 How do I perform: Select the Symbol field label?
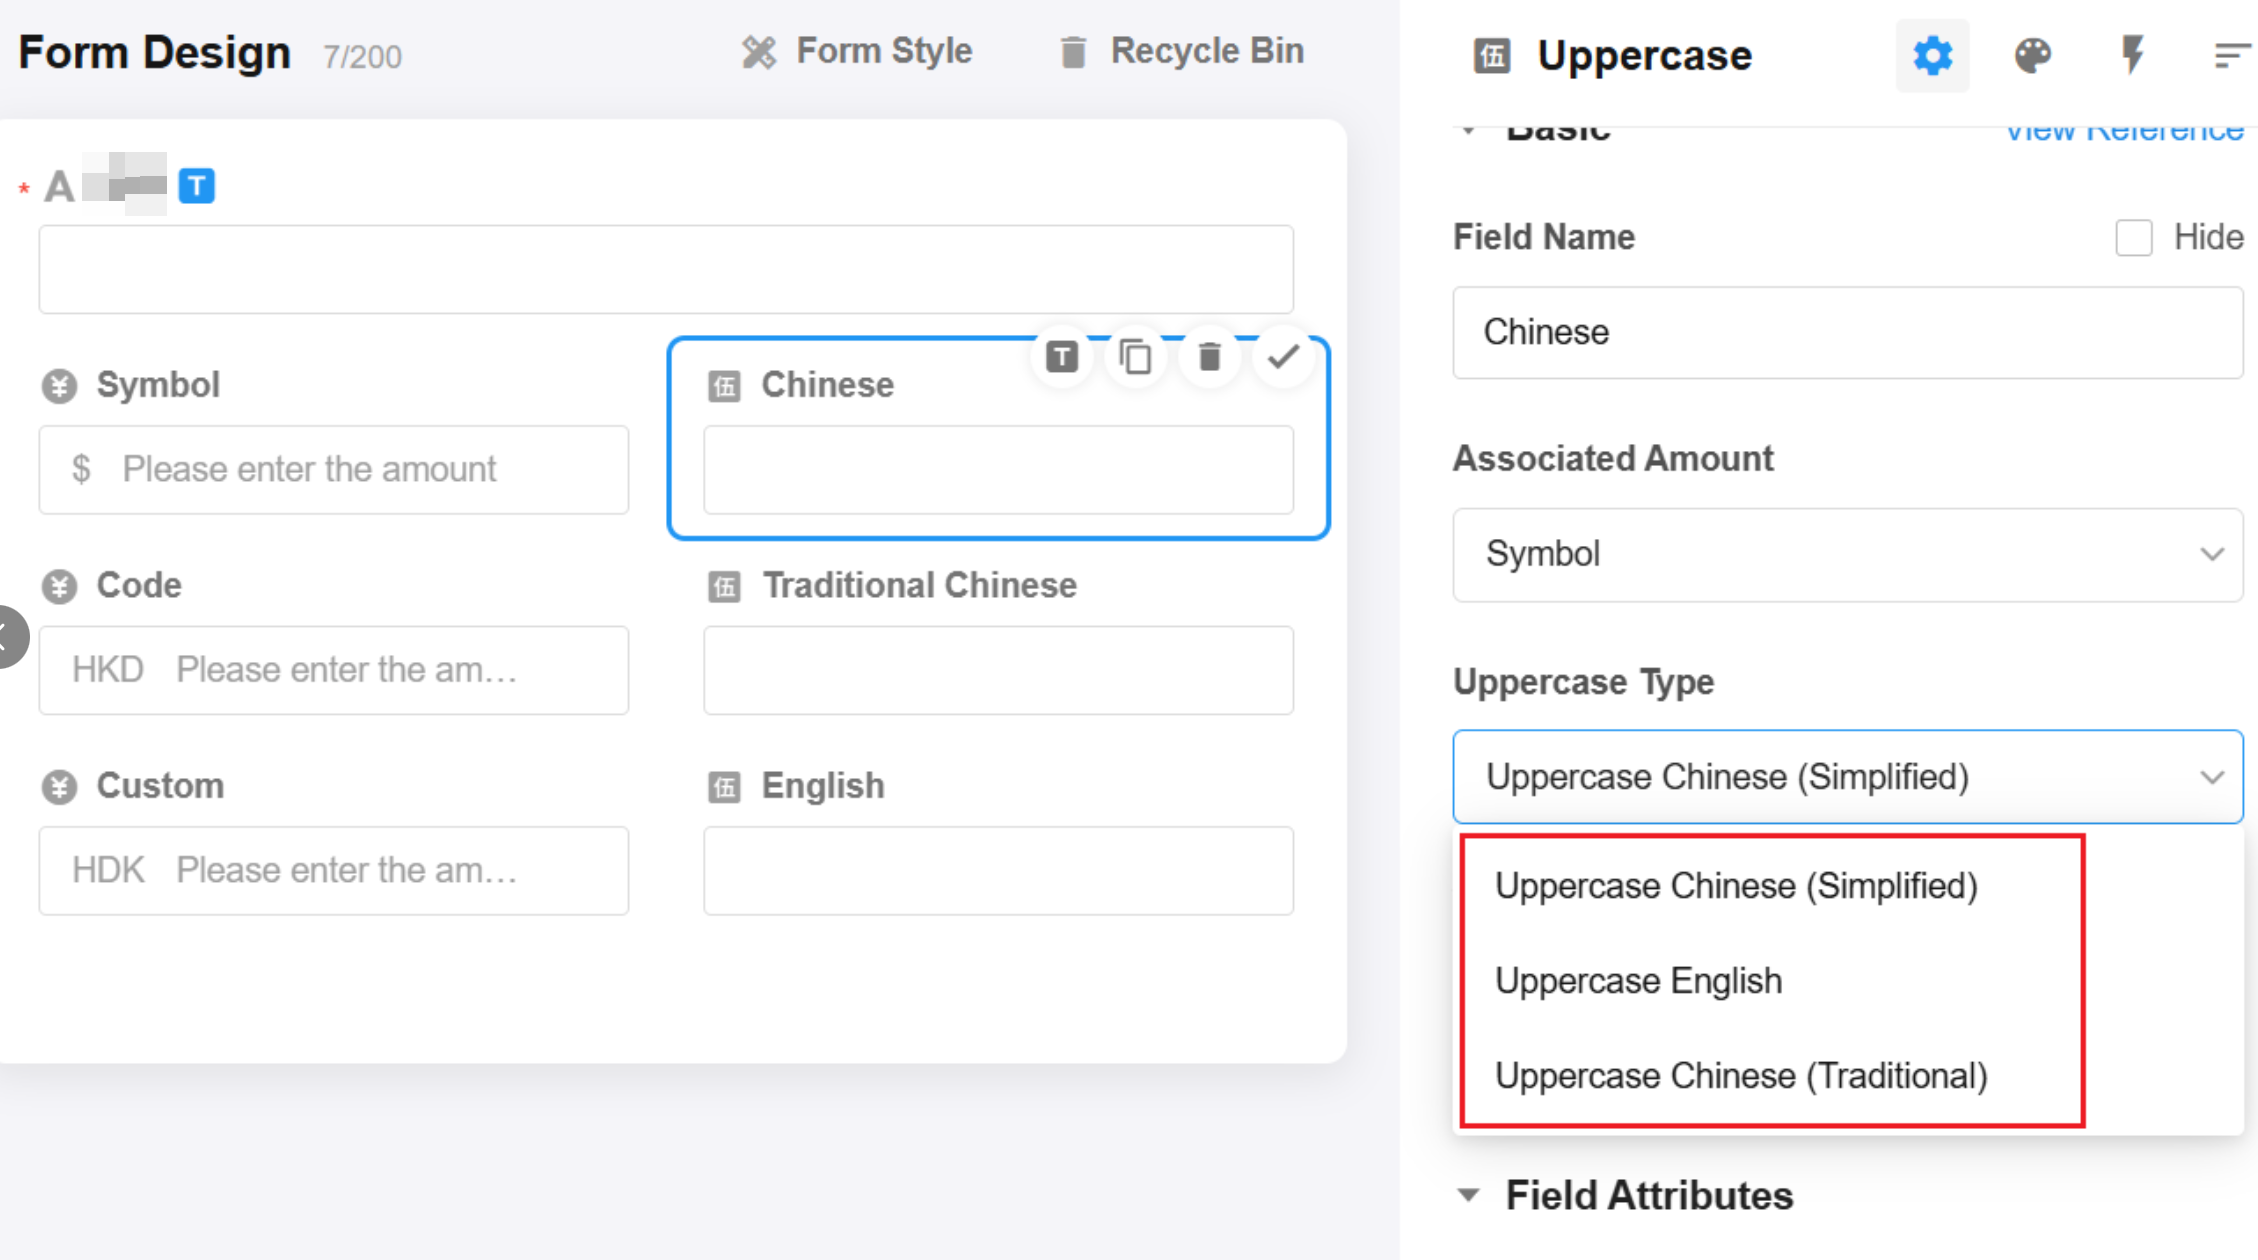[158, 385]
